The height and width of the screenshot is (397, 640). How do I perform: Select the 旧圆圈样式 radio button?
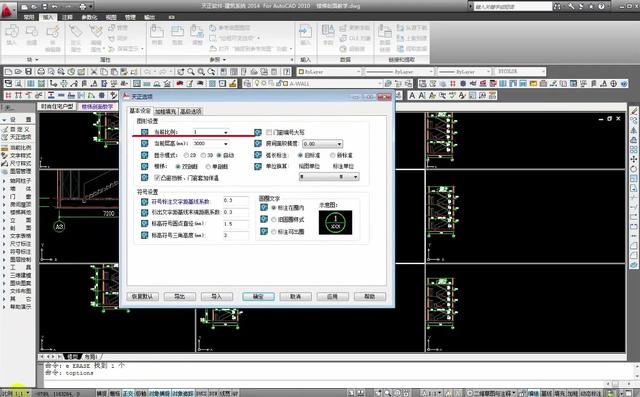274,220
